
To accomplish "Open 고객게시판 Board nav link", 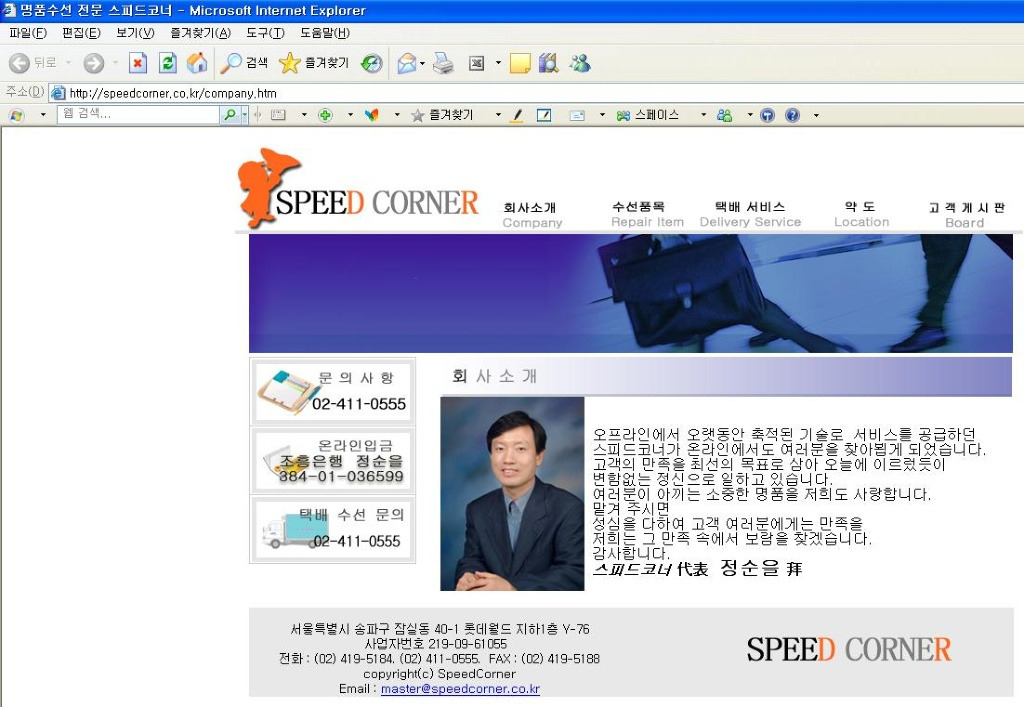I will [966, 215].
